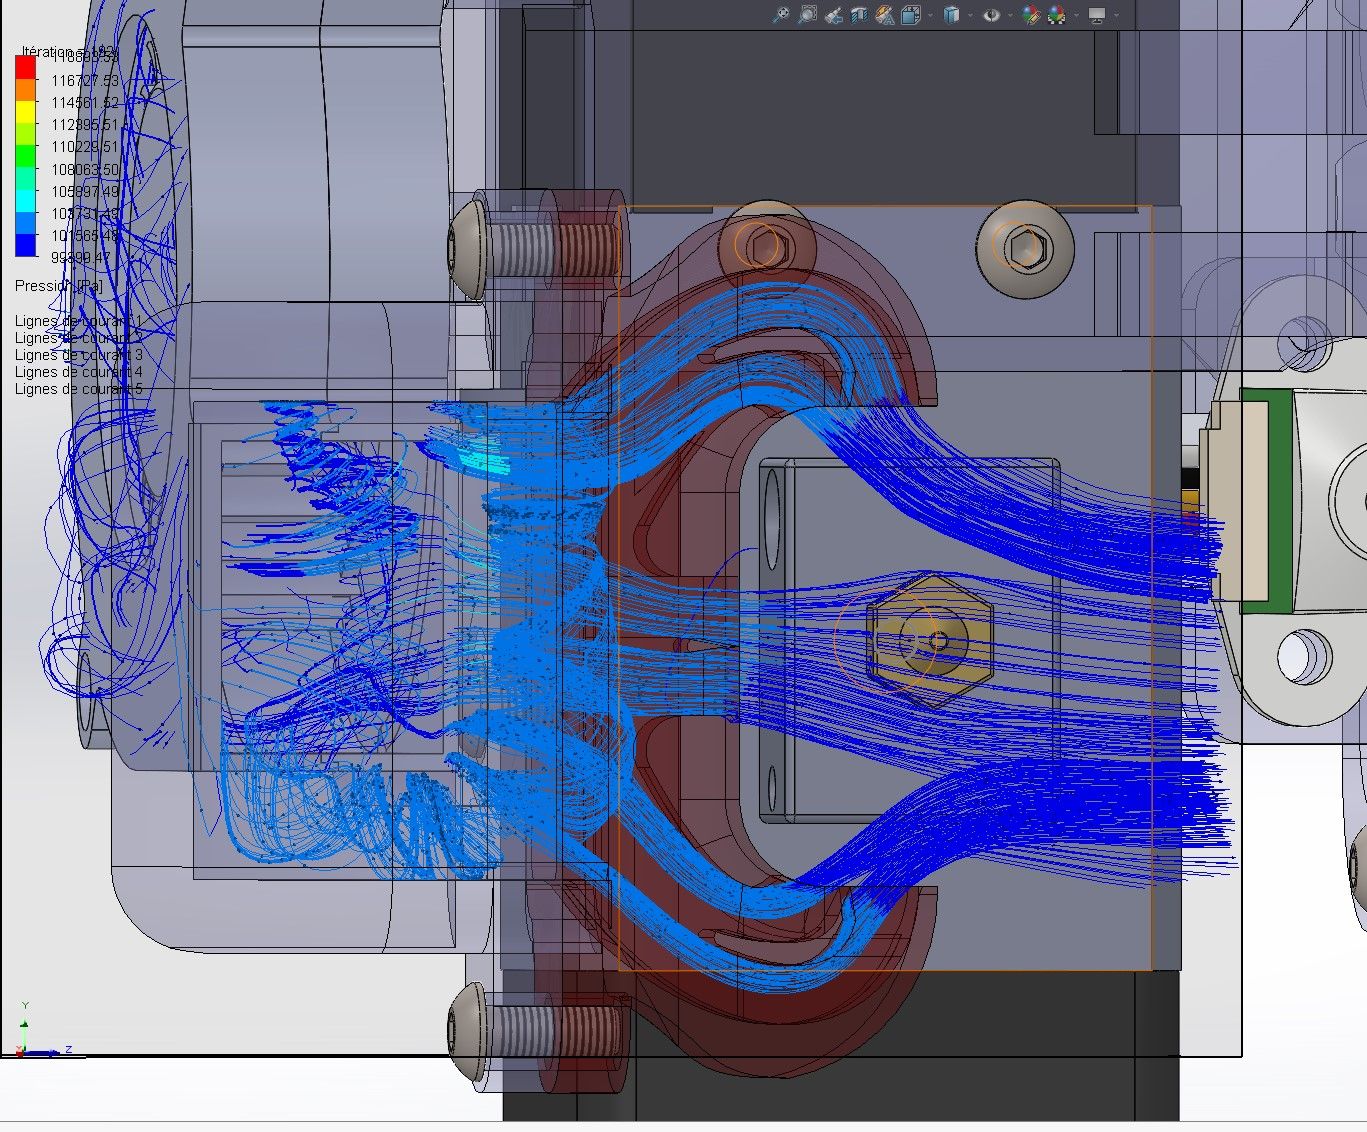Pick the red swatch in pressure legend

pos(26,66)
